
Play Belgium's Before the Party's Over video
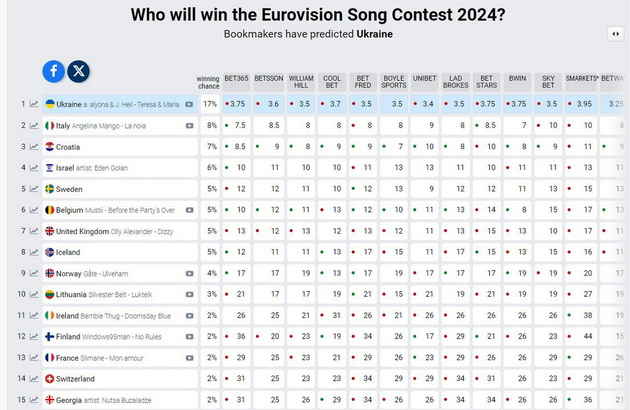(189, 210)
